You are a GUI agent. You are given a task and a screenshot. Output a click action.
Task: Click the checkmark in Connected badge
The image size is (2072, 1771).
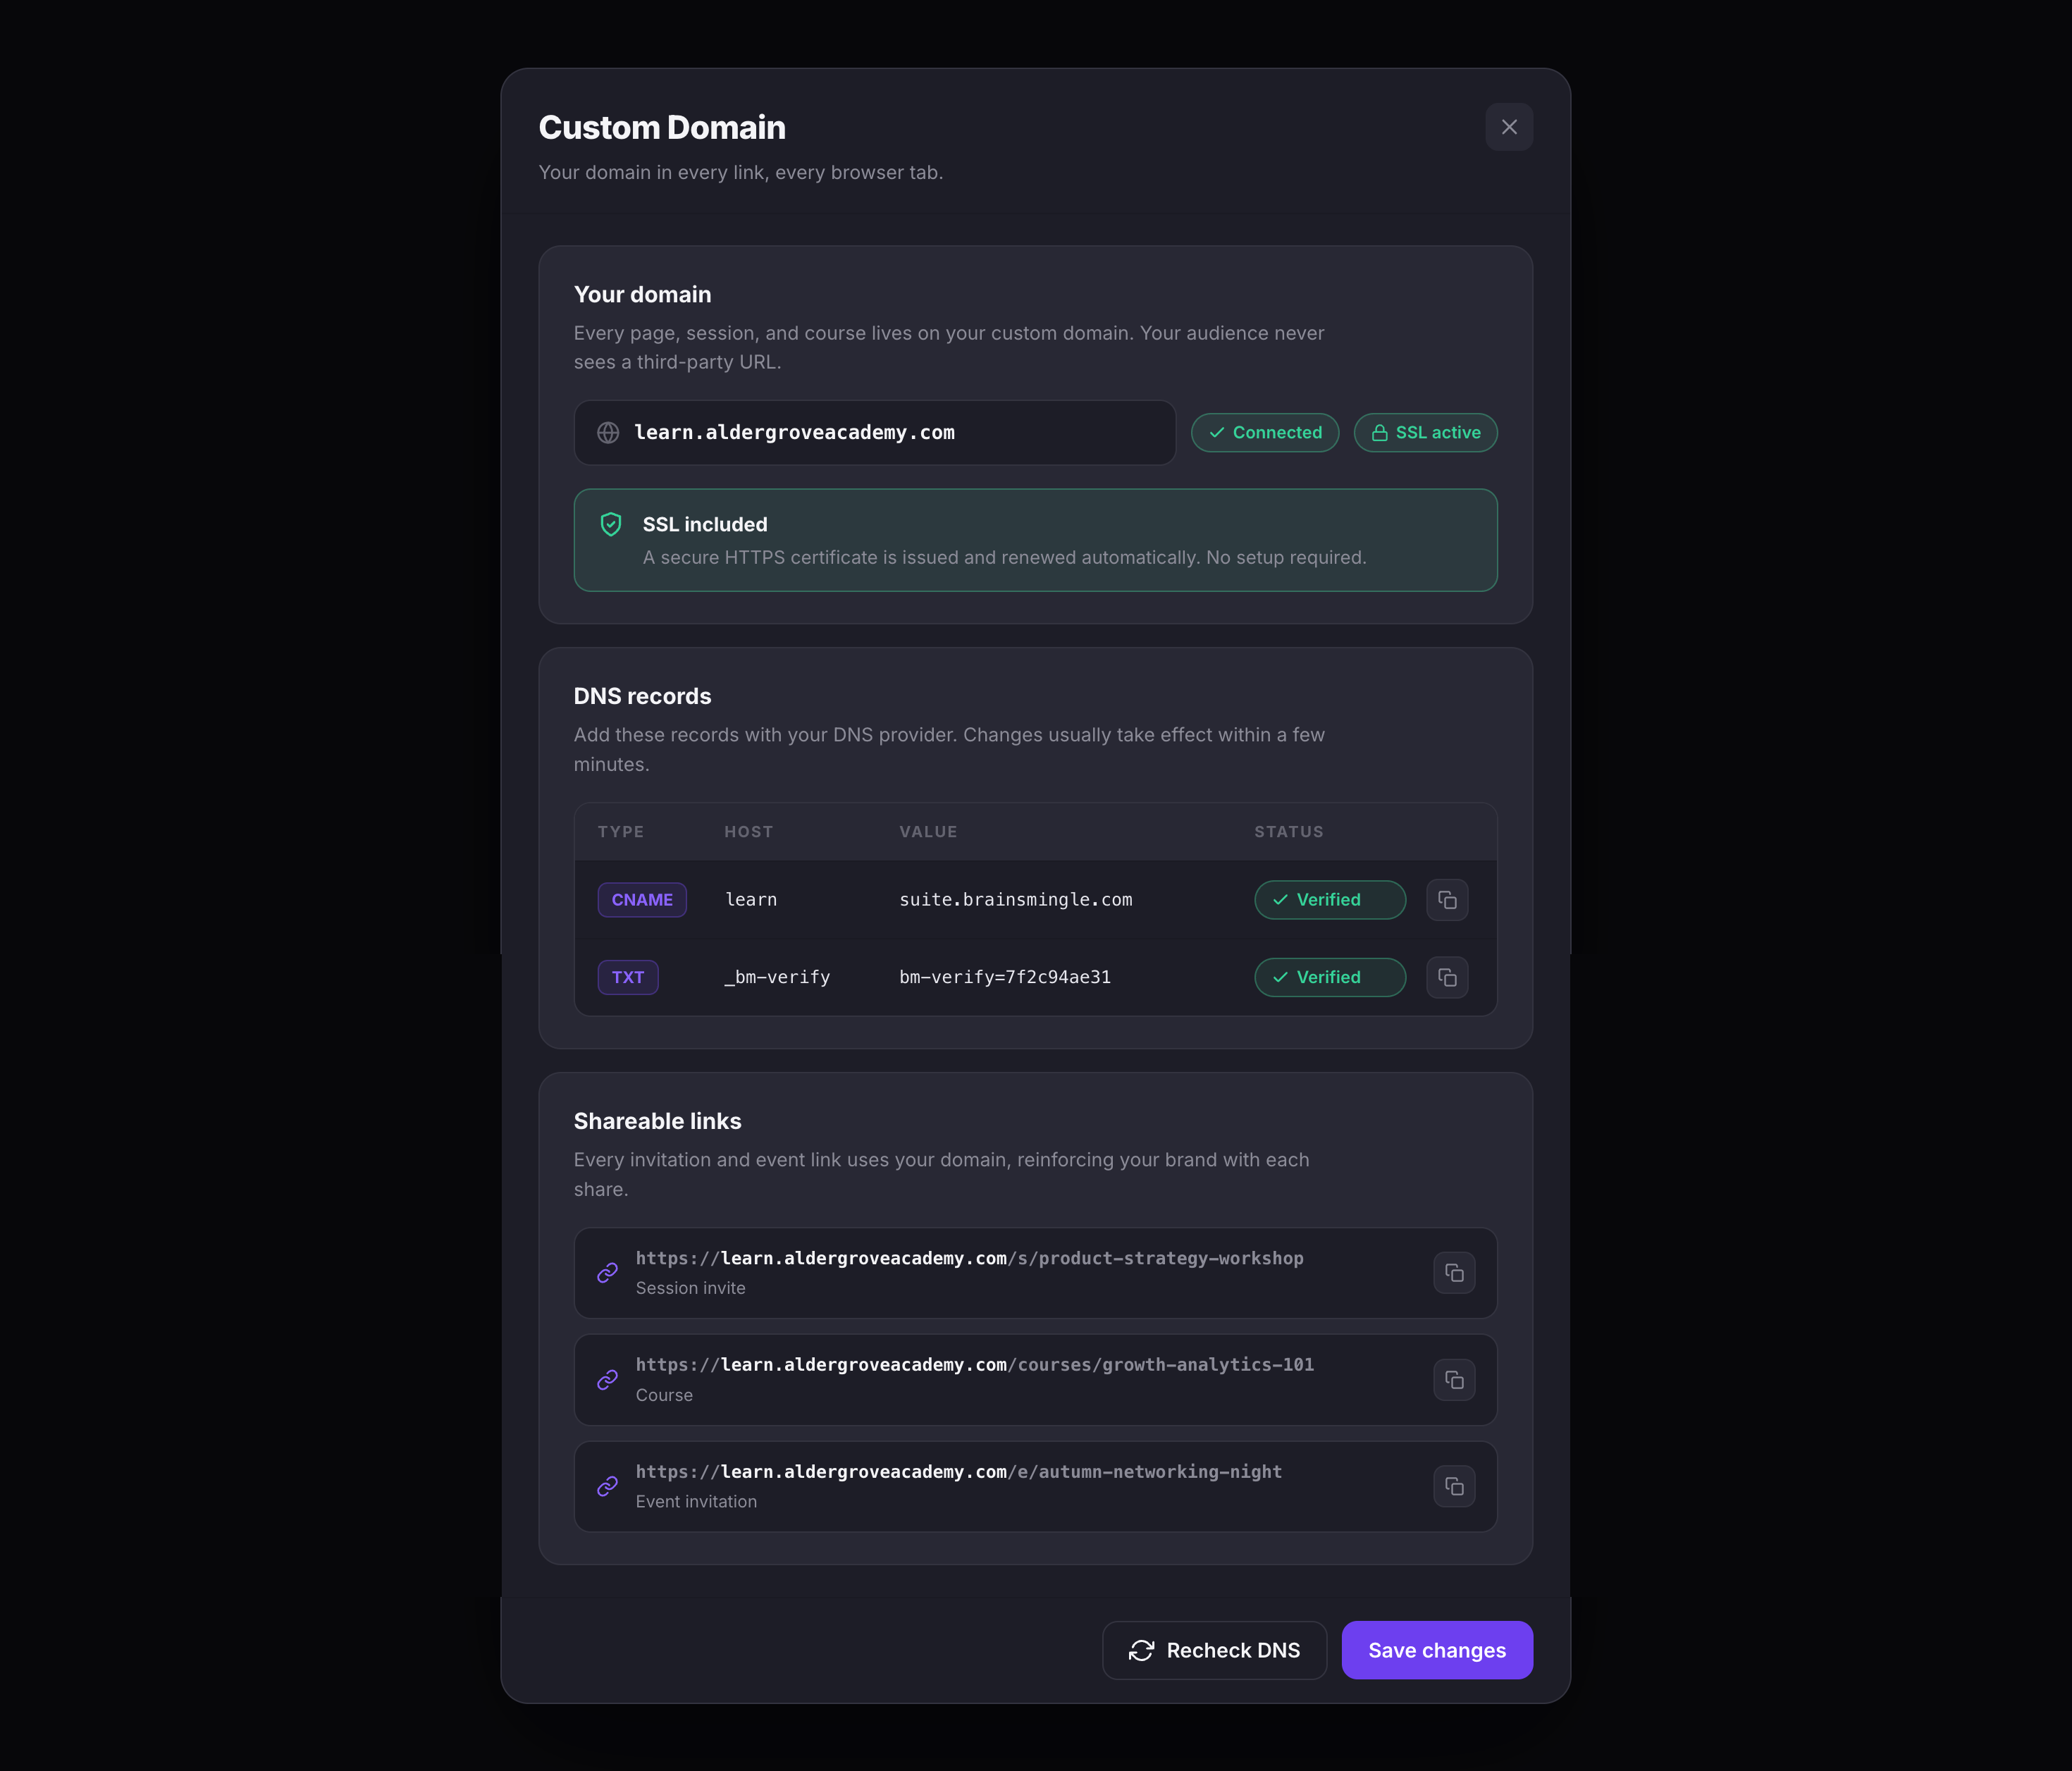1216,433
